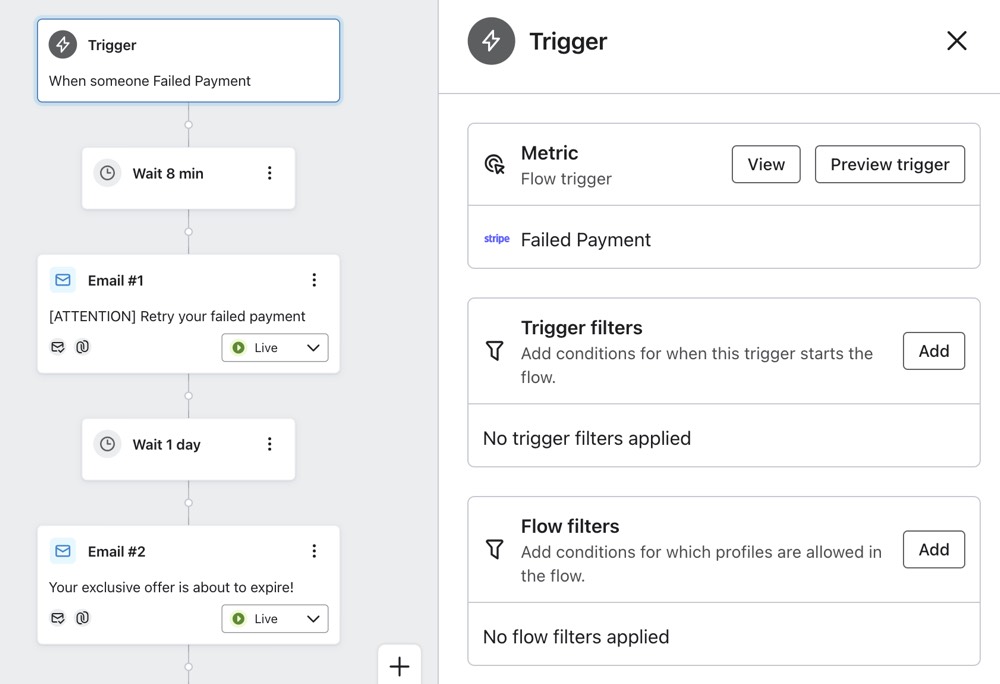Viewport: 1000px width, 684px height.
Task: Open the three-dot menu on Wait 8 min
Action: 269,172
